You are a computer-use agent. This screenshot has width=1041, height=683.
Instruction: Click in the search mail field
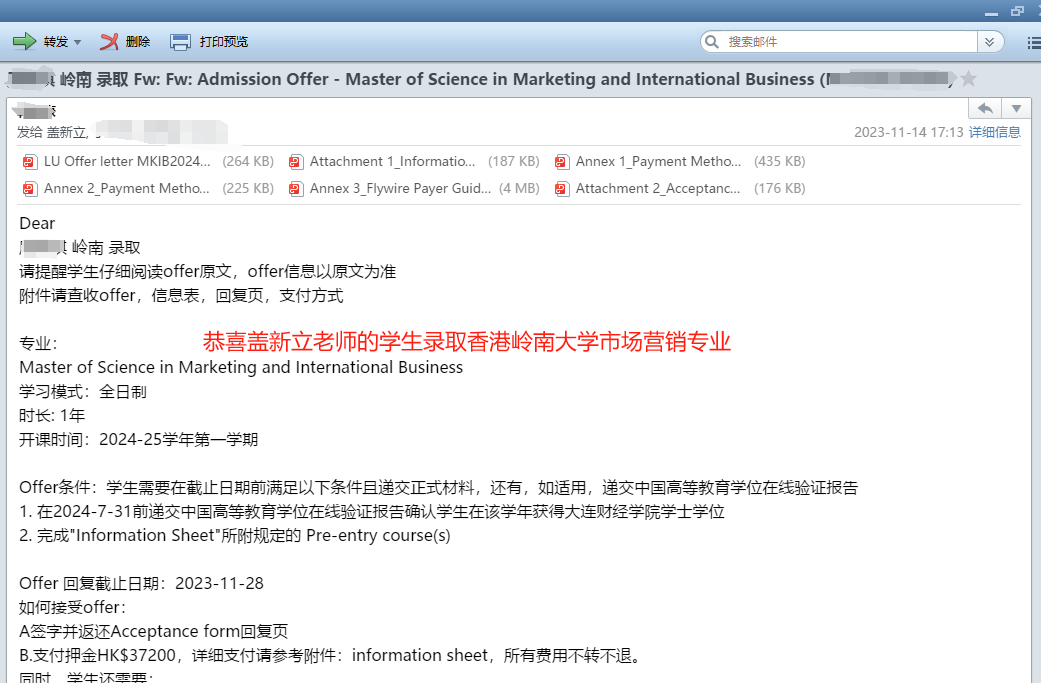(848, 42)
